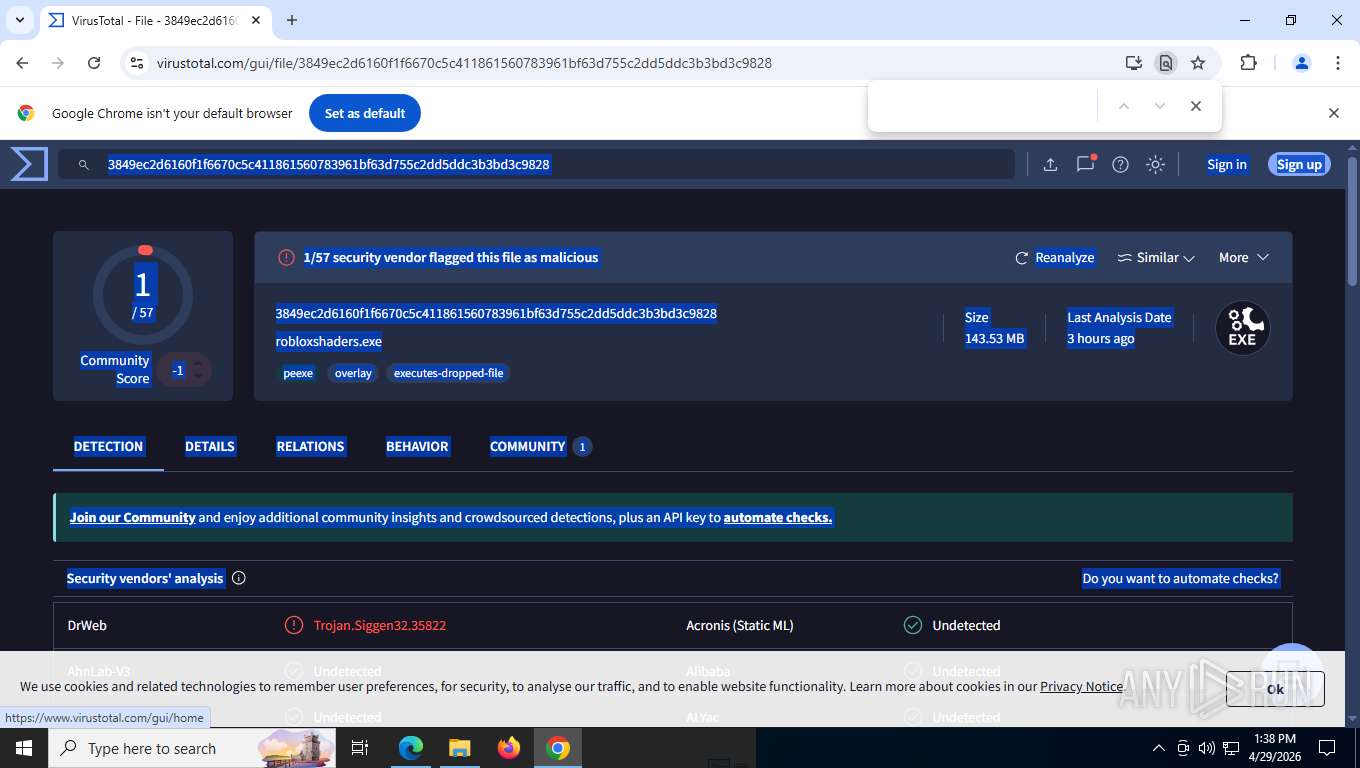Image resolution: width=1360 pixels, height=768 pixels.
Task: Bookmark this tab with the star icon
Action: point(1198,63)
